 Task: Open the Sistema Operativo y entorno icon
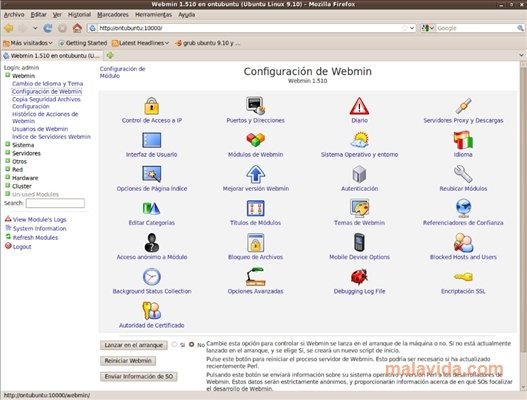pos(359,140)
